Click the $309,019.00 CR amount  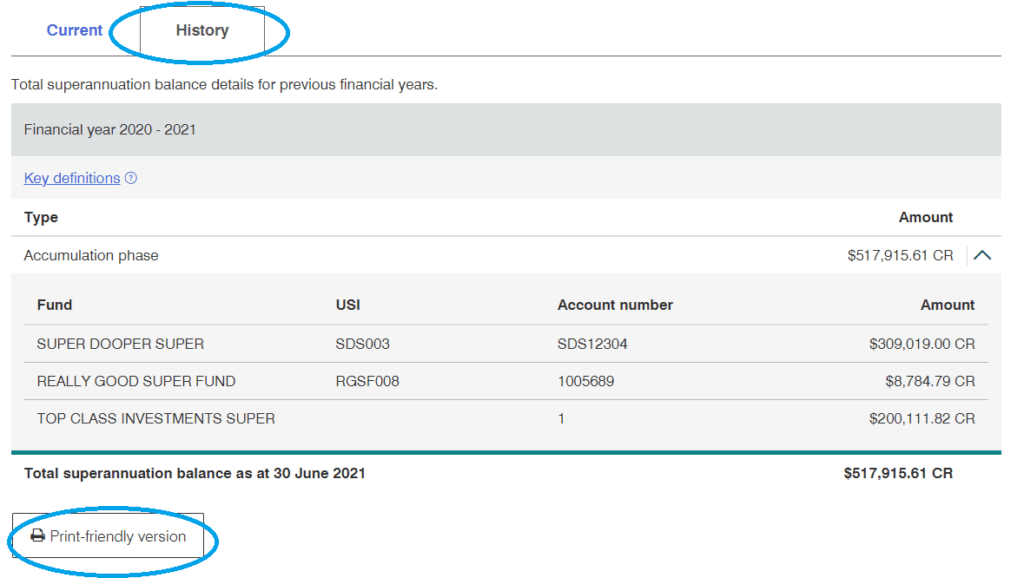(921, 344)
